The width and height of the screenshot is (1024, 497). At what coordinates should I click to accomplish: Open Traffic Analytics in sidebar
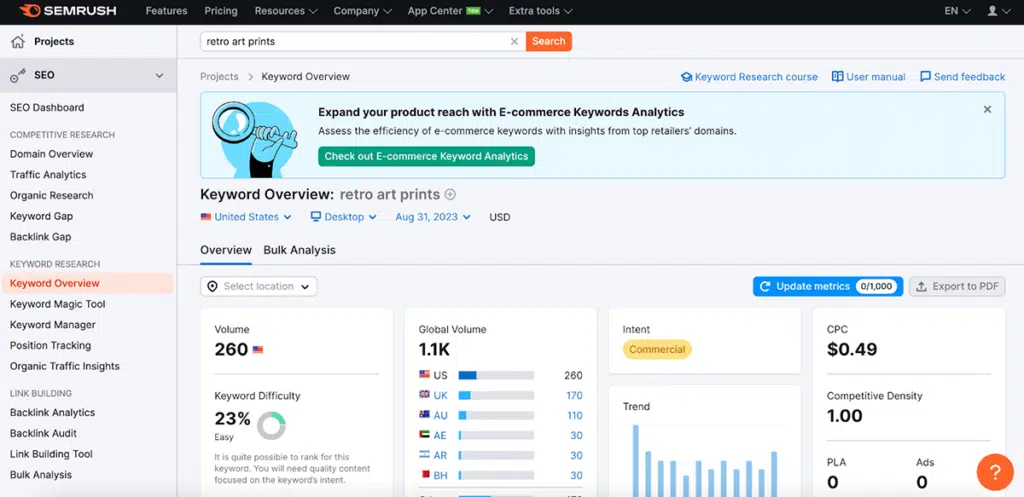pyautogui.click(x=48, y=175)
